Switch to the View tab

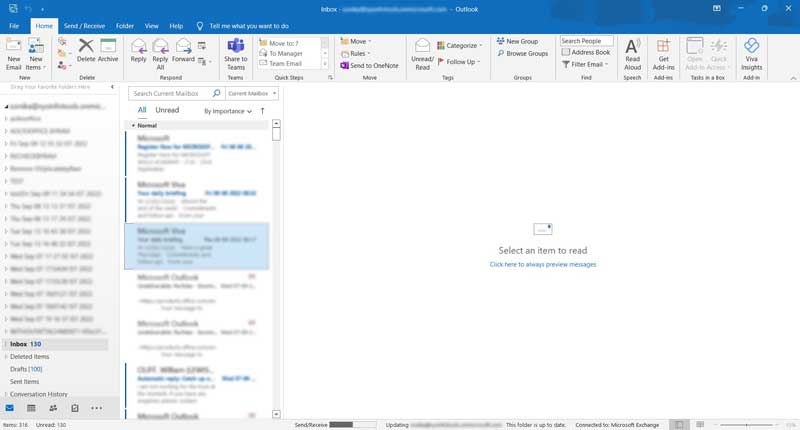click(x=152, y=26)
